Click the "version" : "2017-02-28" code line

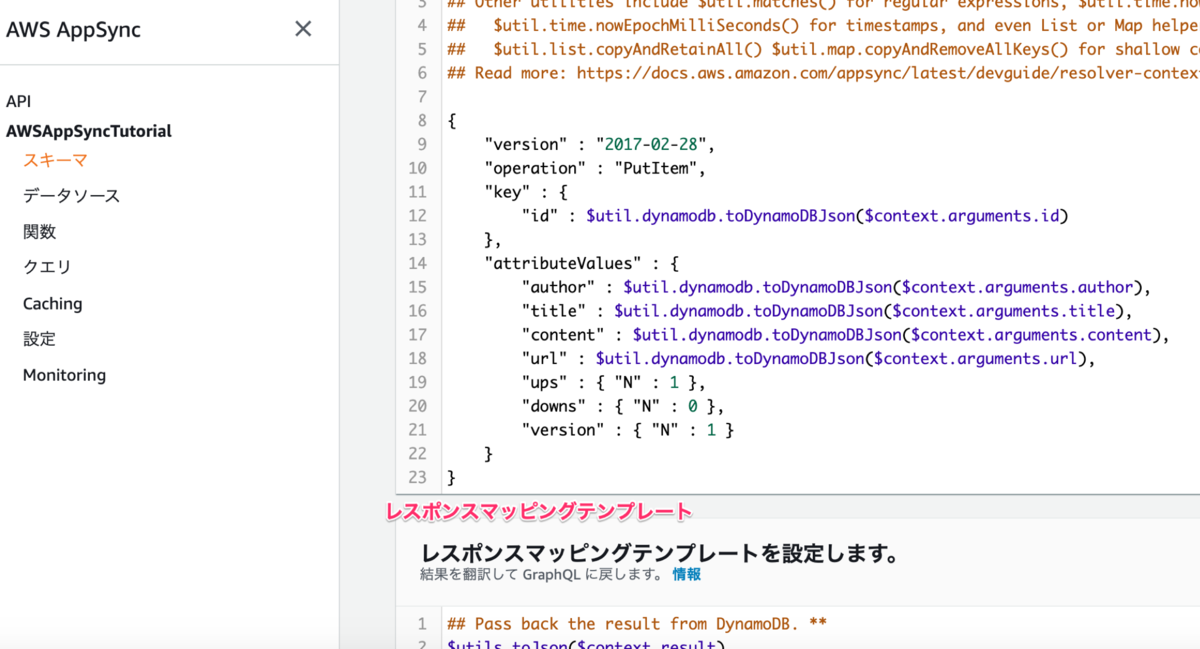click(x=600, y=144)
